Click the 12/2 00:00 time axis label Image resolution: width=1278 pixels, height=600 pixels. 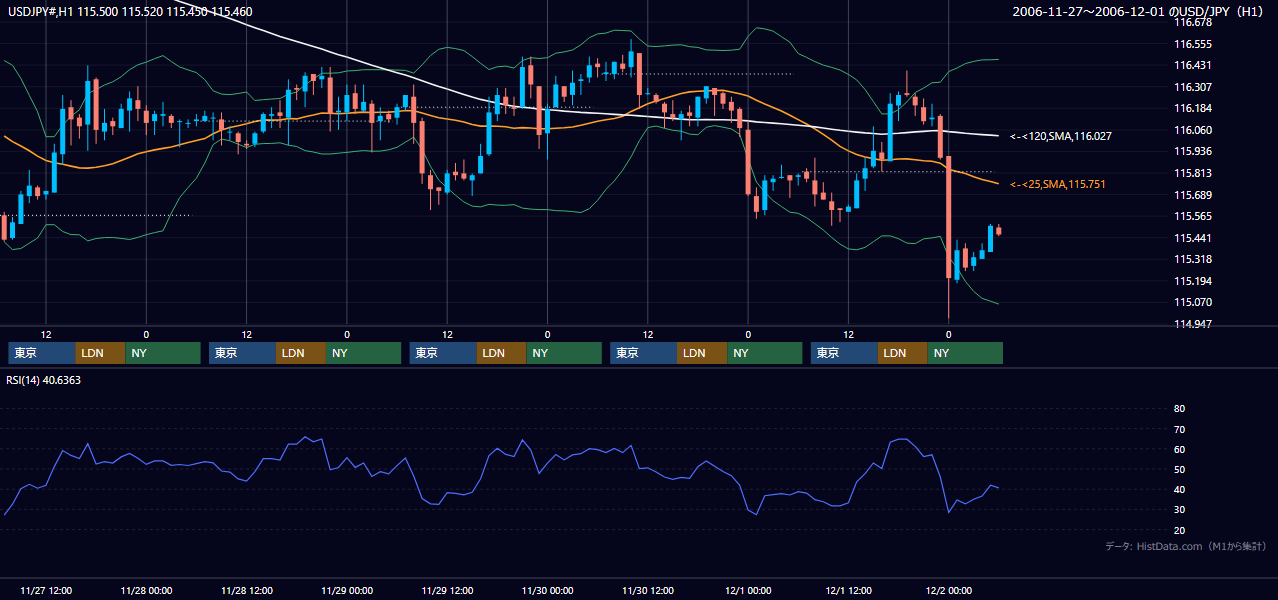[948, 590]
